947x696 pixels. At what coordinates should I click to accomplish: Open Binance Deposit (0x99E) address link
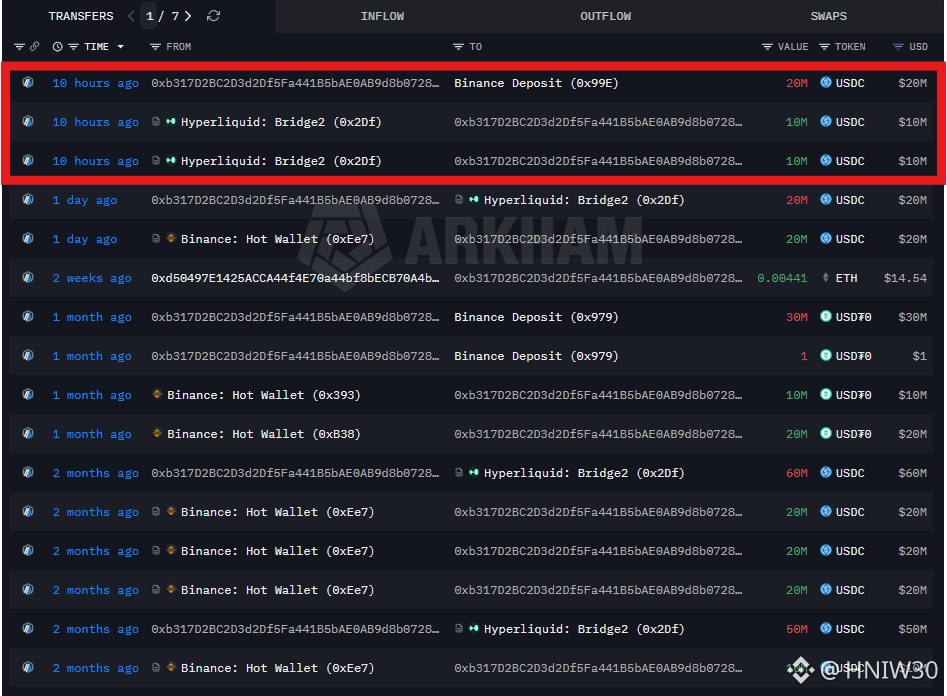pos(536,83)
